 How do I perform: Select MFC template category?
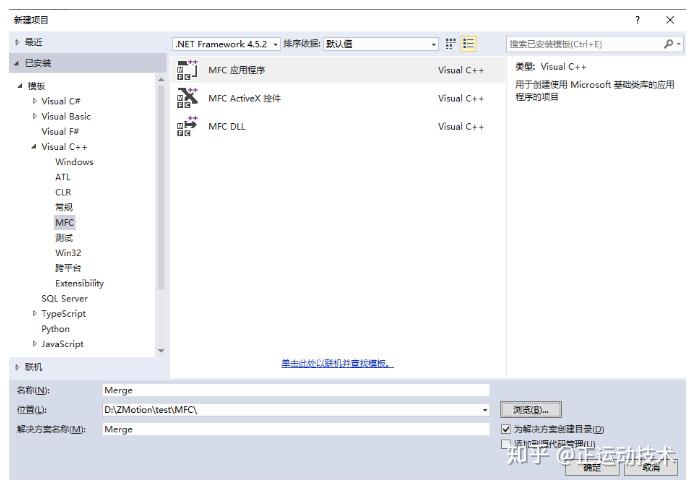(x=65, y=222)
